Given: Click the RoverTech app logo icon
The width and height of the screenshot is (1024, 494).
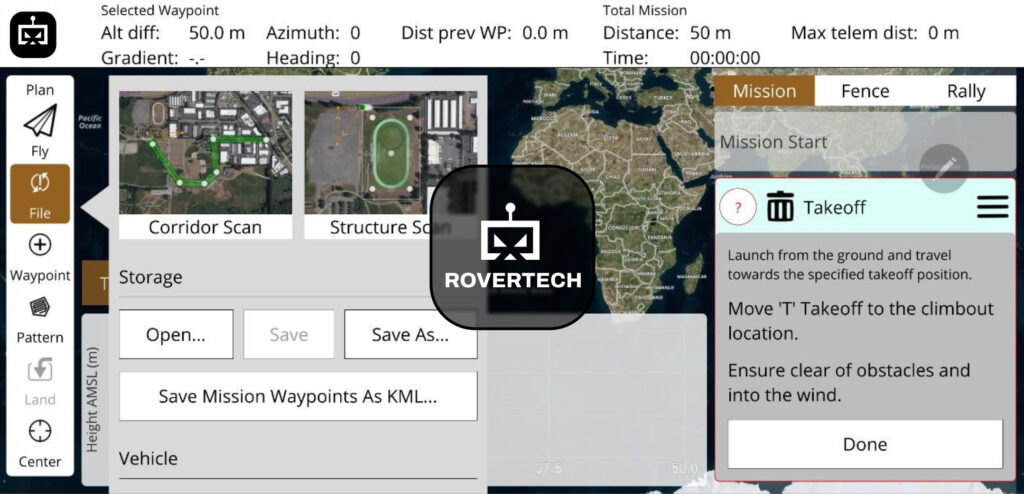Looking at the screenshot, I should 33,34.
